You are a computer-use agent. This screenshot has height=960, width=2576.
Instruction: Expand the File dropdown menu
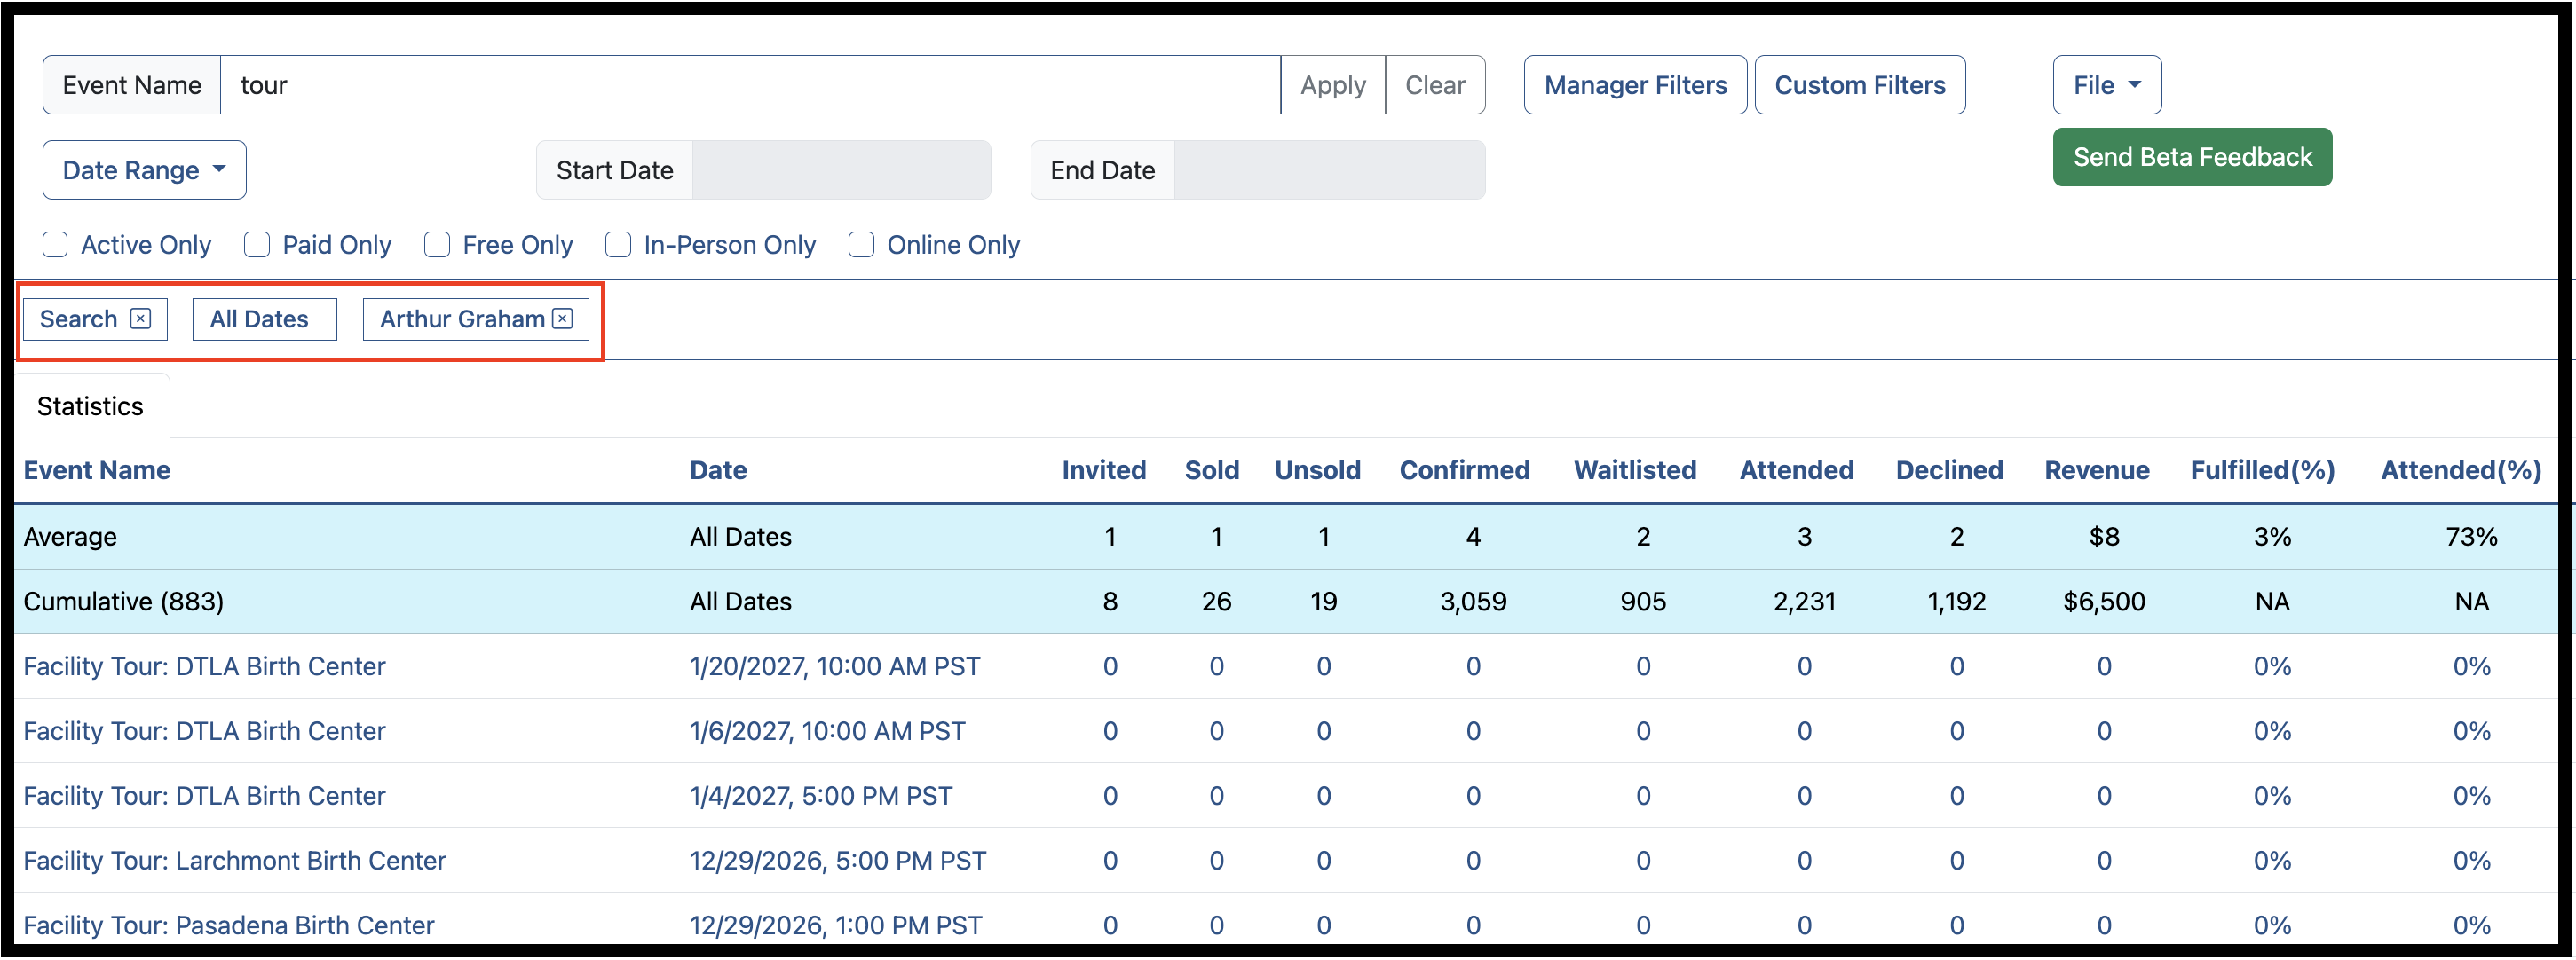click(x=2106, y=85)
